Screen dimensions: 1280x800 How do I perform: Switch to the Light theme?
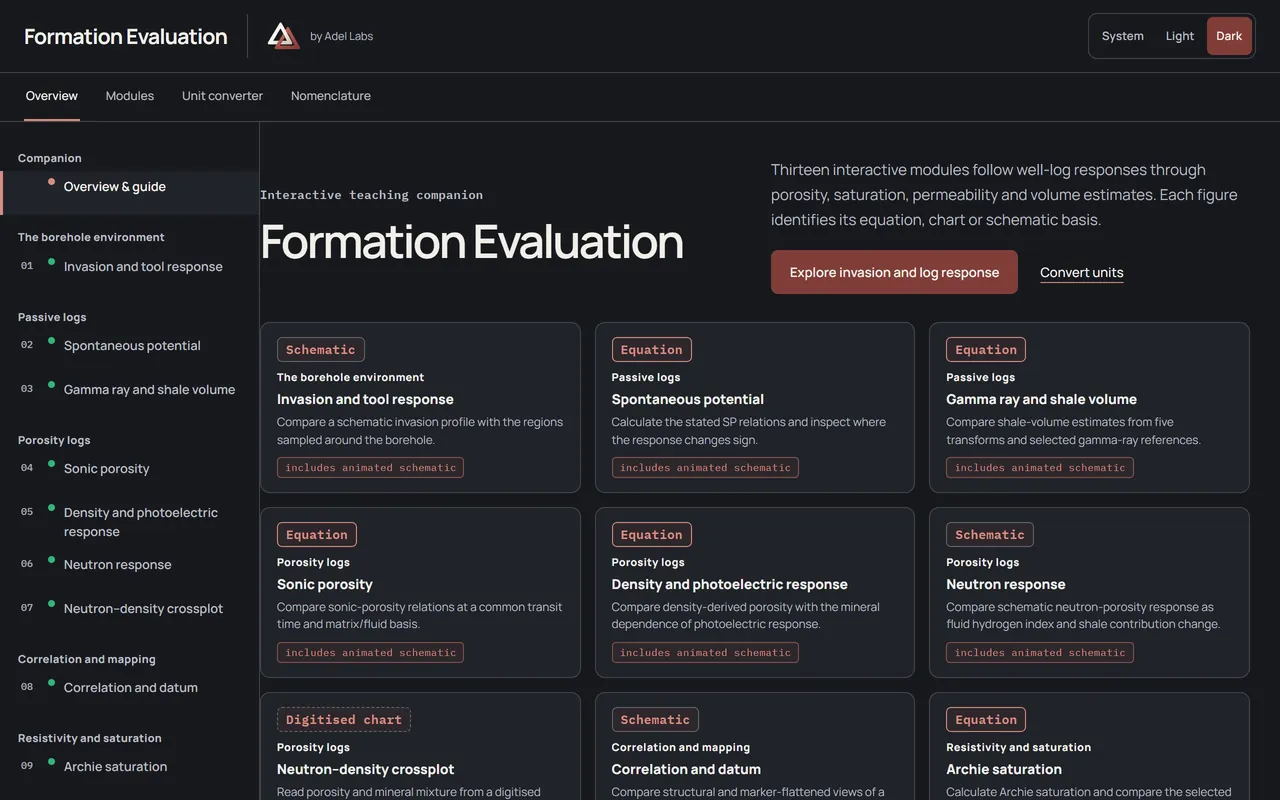pyautogui.click(x=1179, y=36)
